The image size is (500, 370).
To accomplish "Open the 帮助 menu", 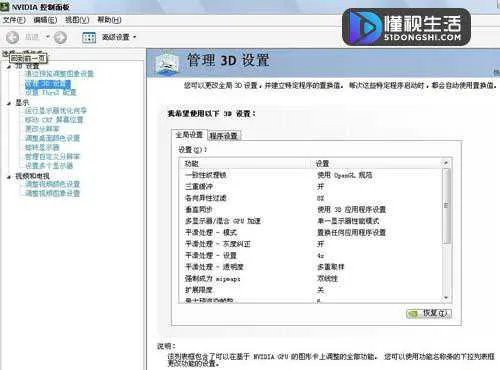I will click(x=109, y=20).
